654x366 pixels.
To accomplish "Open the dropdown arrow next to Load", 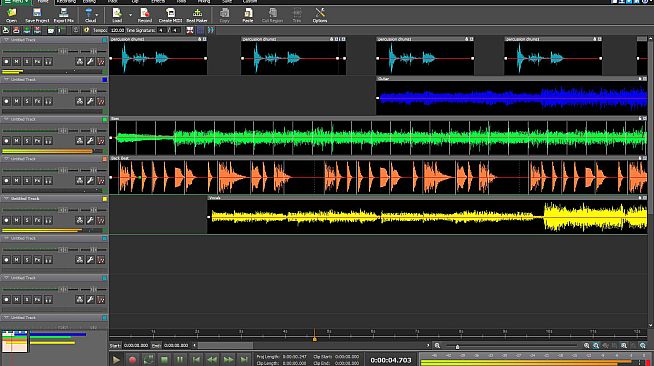I will point(130,15).
